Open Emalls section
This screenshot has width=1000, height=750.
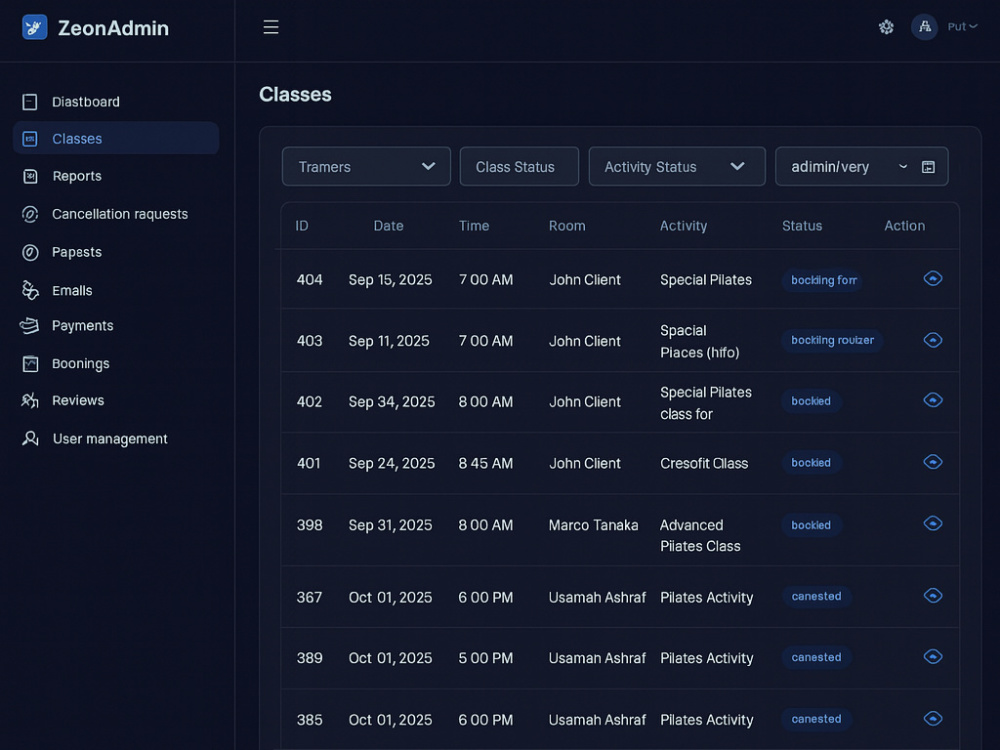pos(72,291)
